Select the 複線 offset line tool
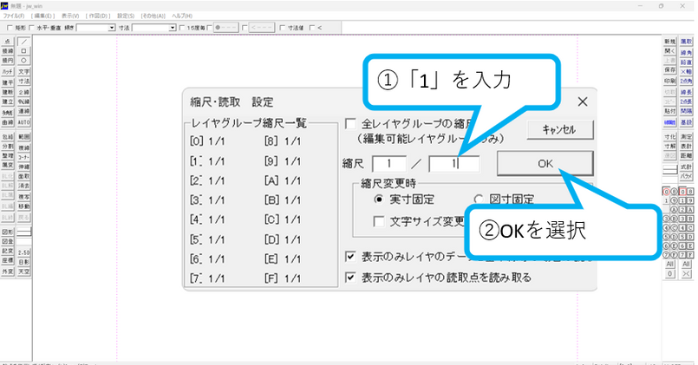Image resolution: width=698 pixels, height=365 pixels. point(24,148)
